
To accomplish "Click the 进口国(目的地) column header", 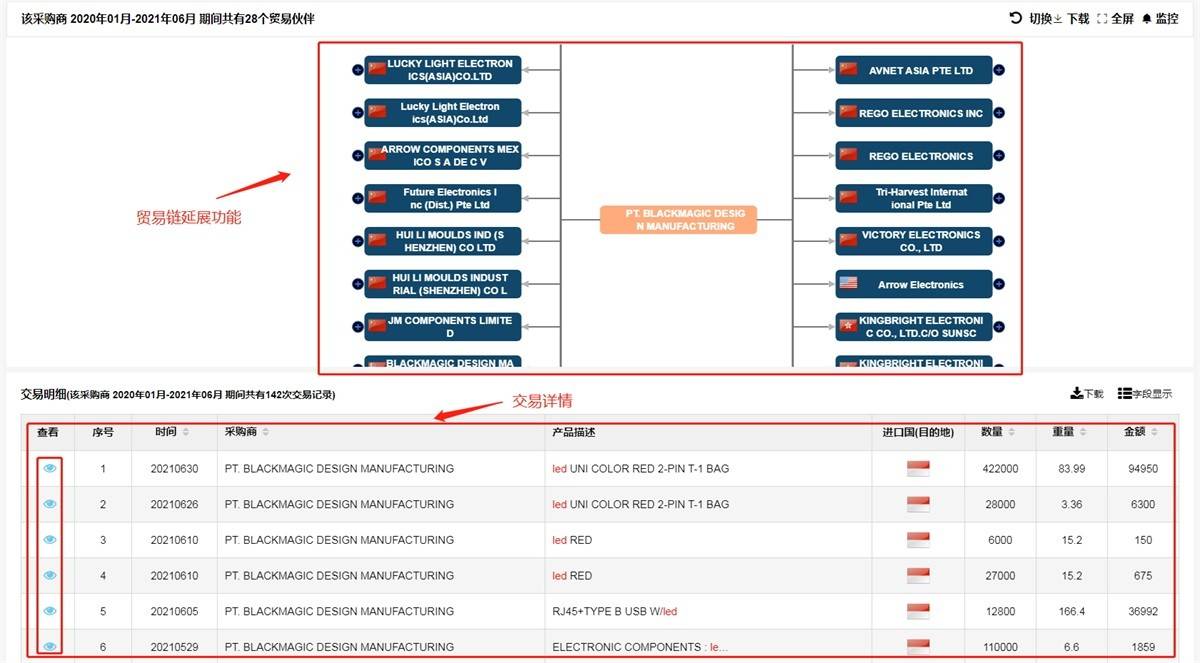I will pos(918,432).
